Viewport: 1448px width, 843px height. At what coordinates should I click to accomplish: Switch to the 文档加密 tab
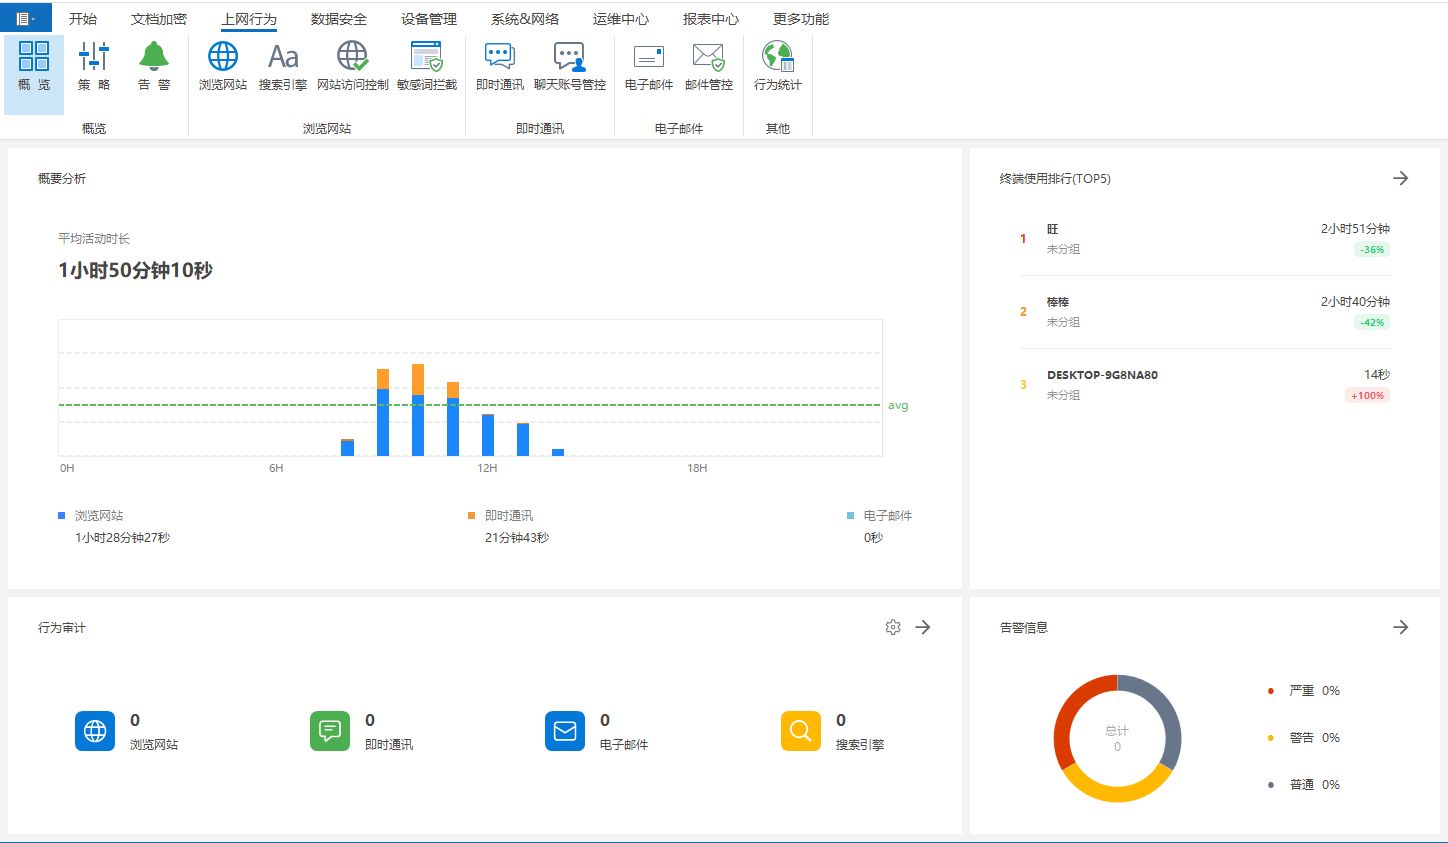159,19
